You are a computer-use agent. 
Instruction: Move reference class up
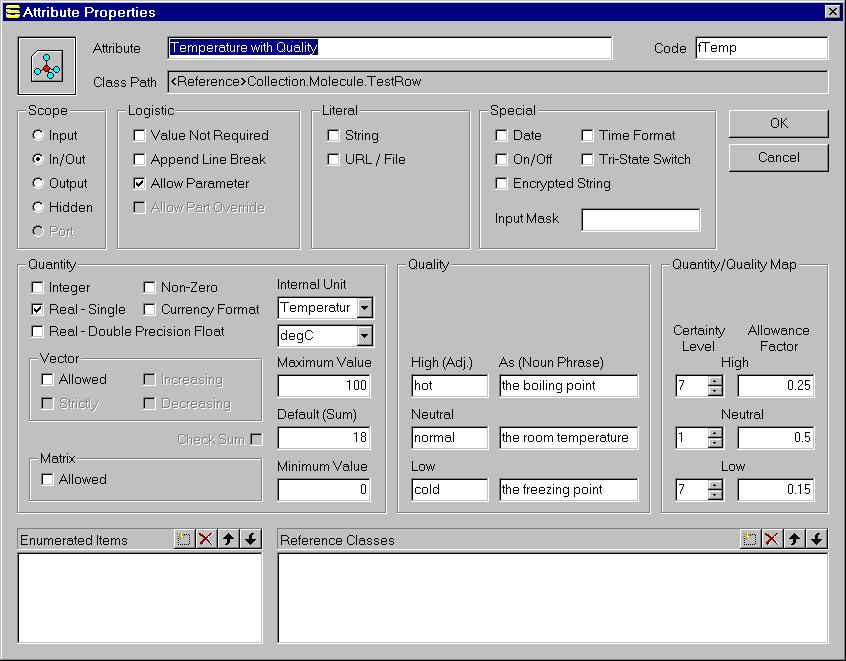[794, 539]
